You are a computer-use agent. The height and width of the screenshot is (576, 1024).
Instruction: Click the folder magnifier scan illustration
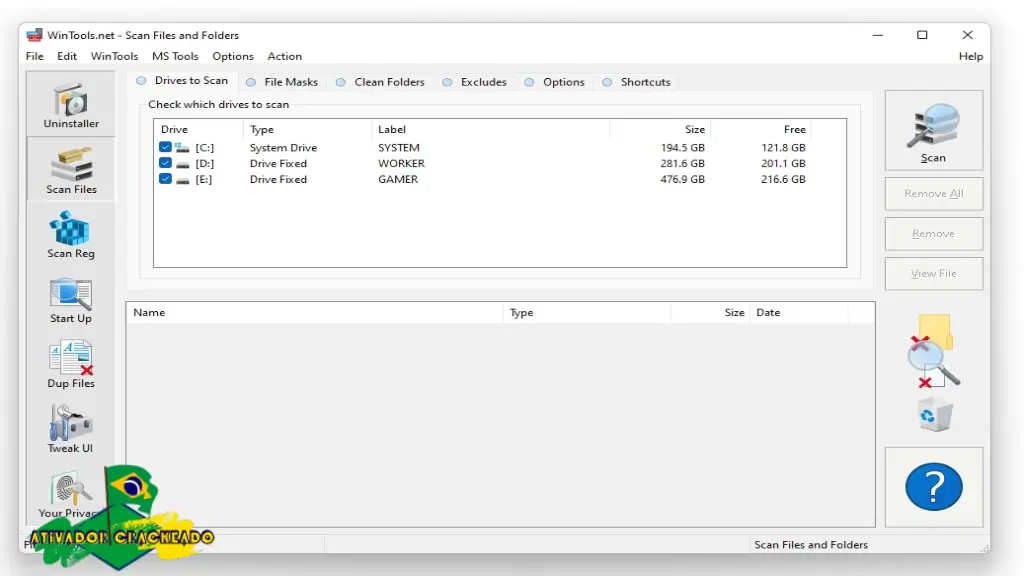pyautogui.click(x=934, y=351)
